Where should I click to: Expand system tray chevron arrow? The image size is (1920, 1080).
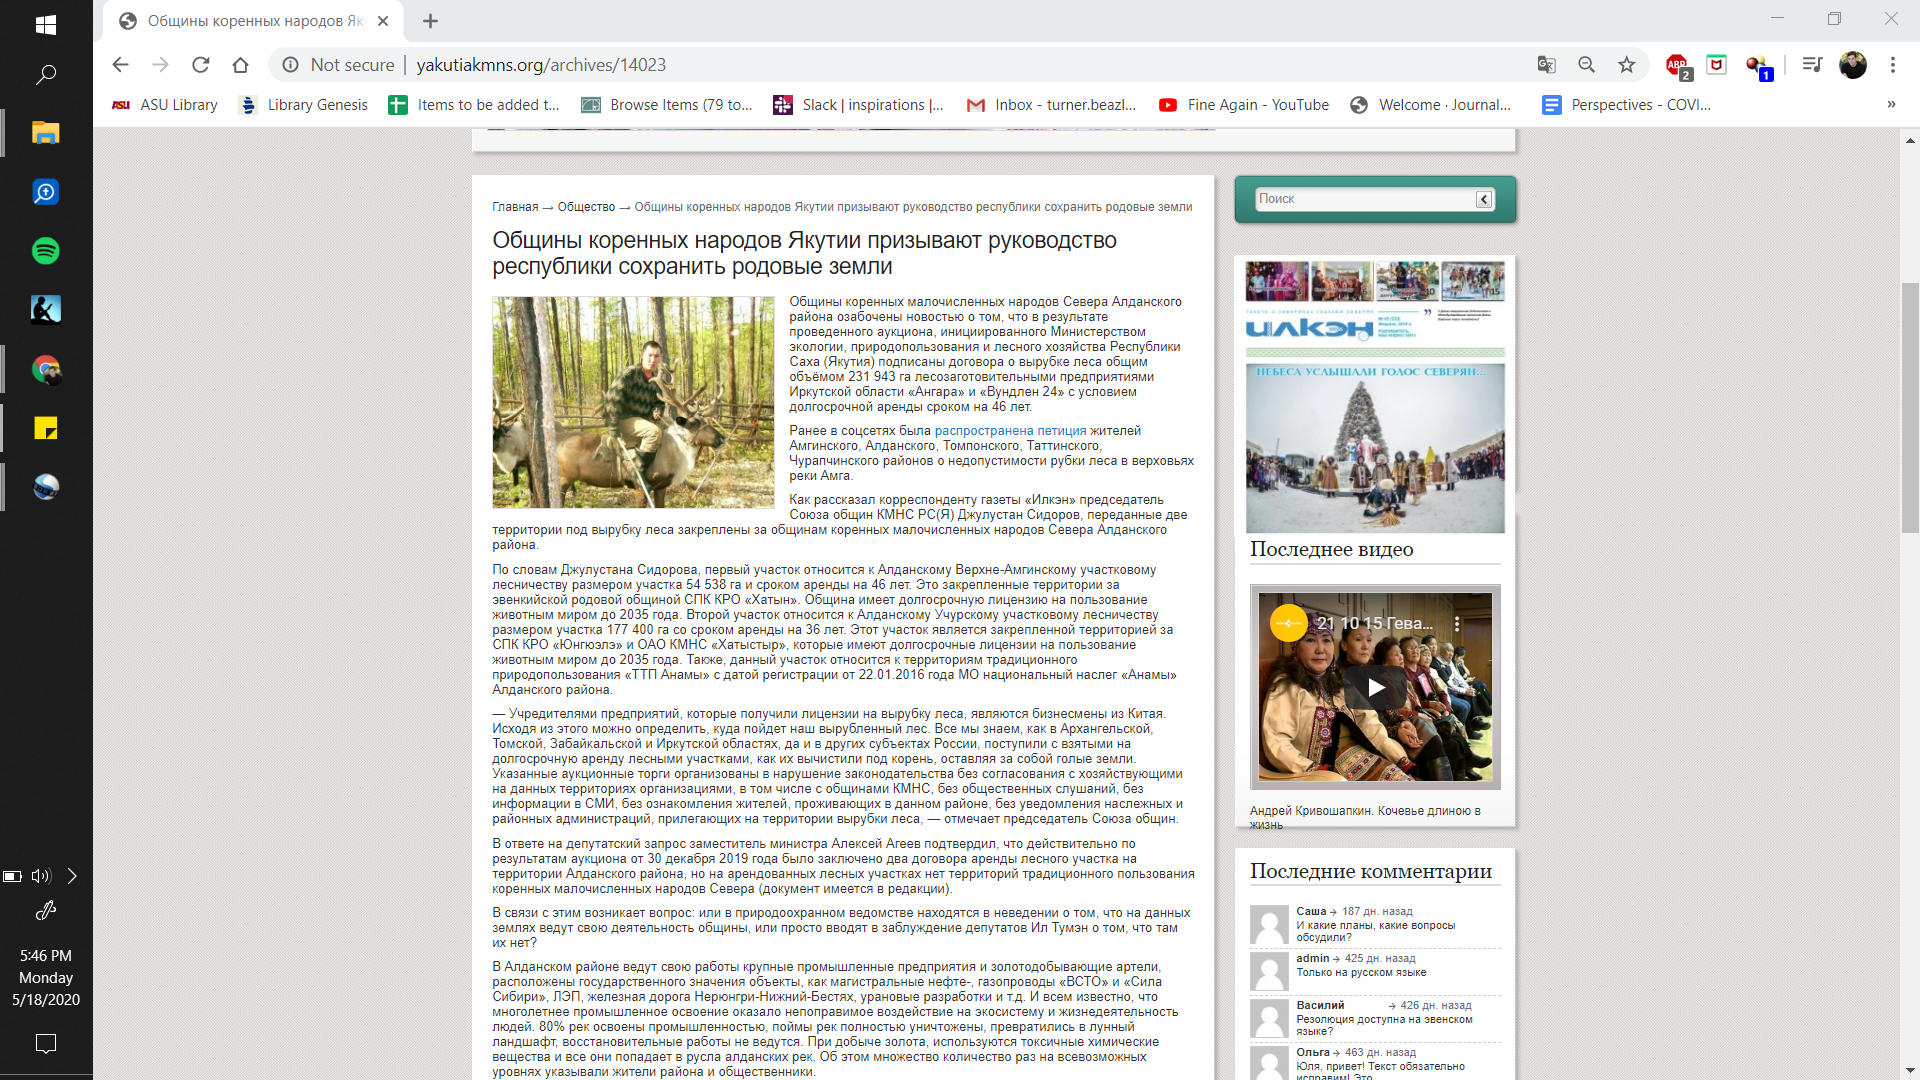pyautogui.click(x=72, y=876)
